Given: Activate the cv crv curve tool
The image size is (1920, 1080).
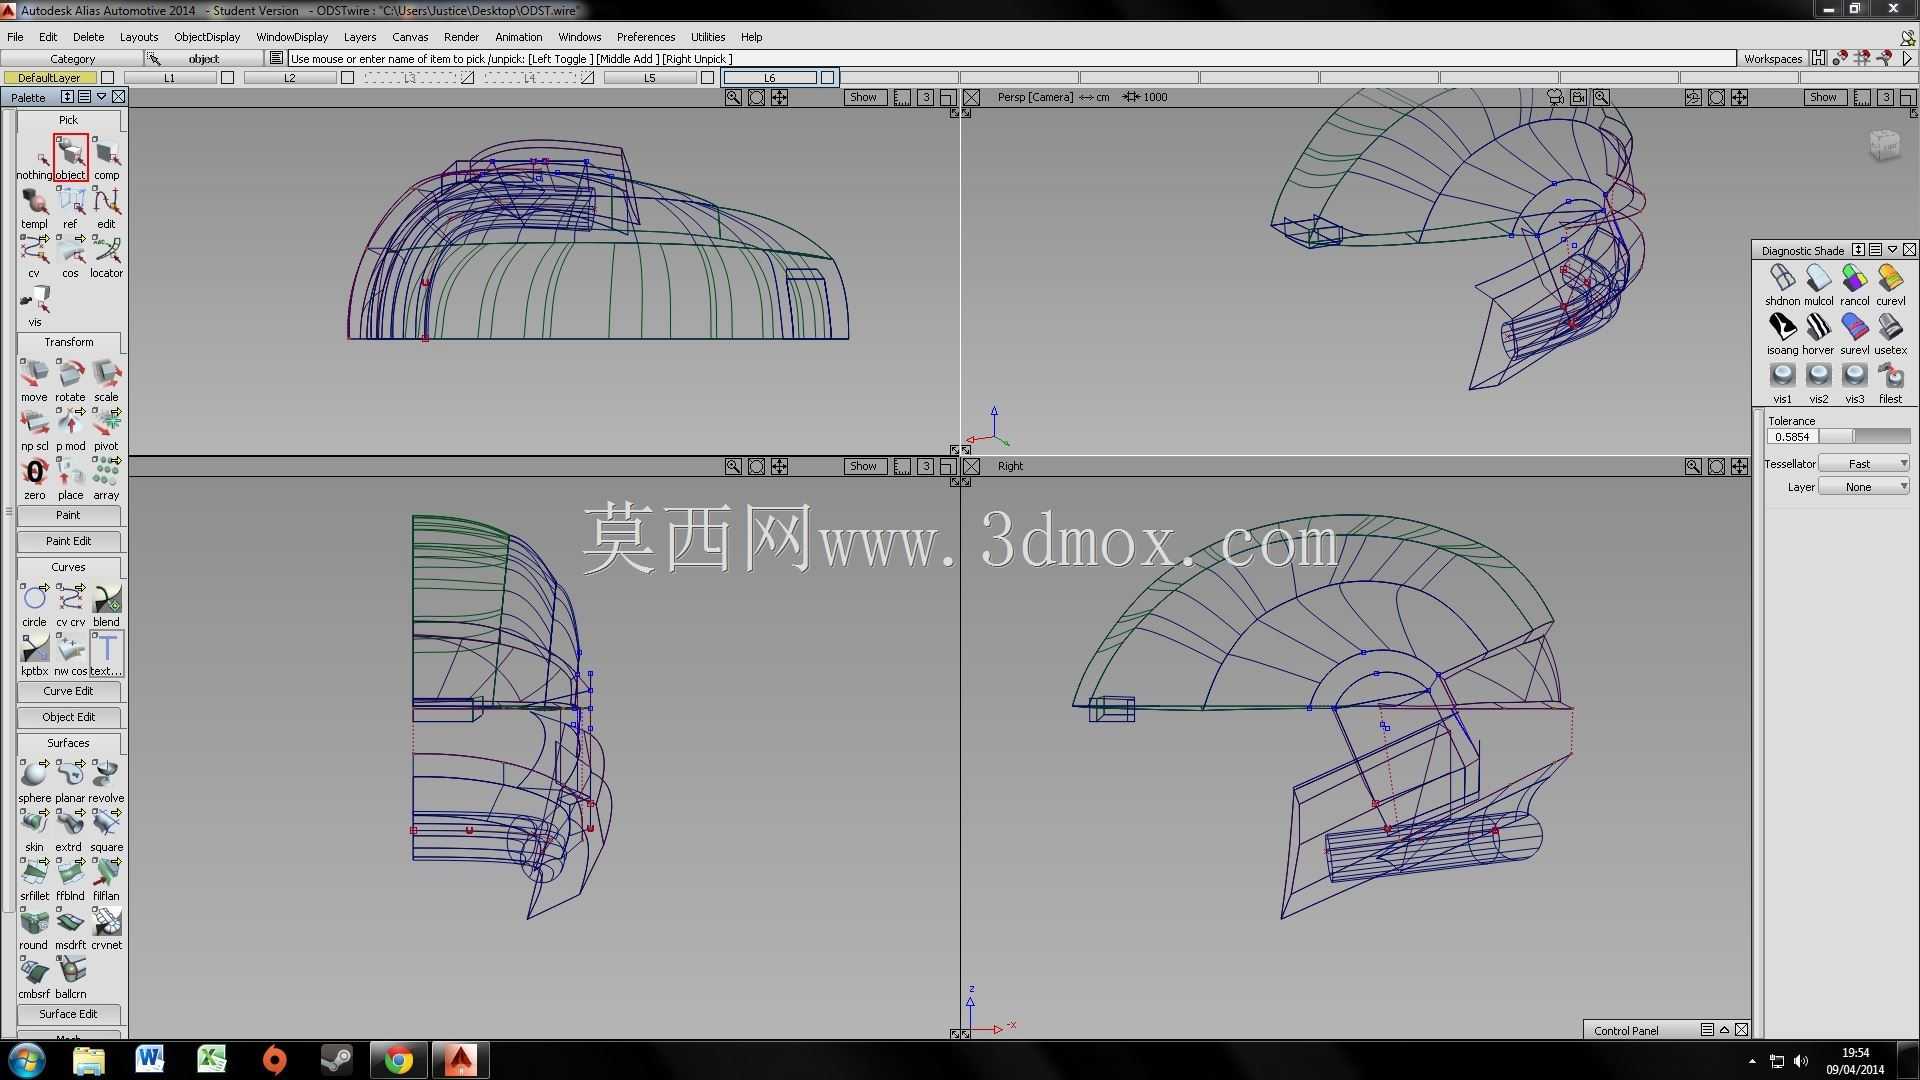Looking at the screenshot, I should [x=70, y=605].
